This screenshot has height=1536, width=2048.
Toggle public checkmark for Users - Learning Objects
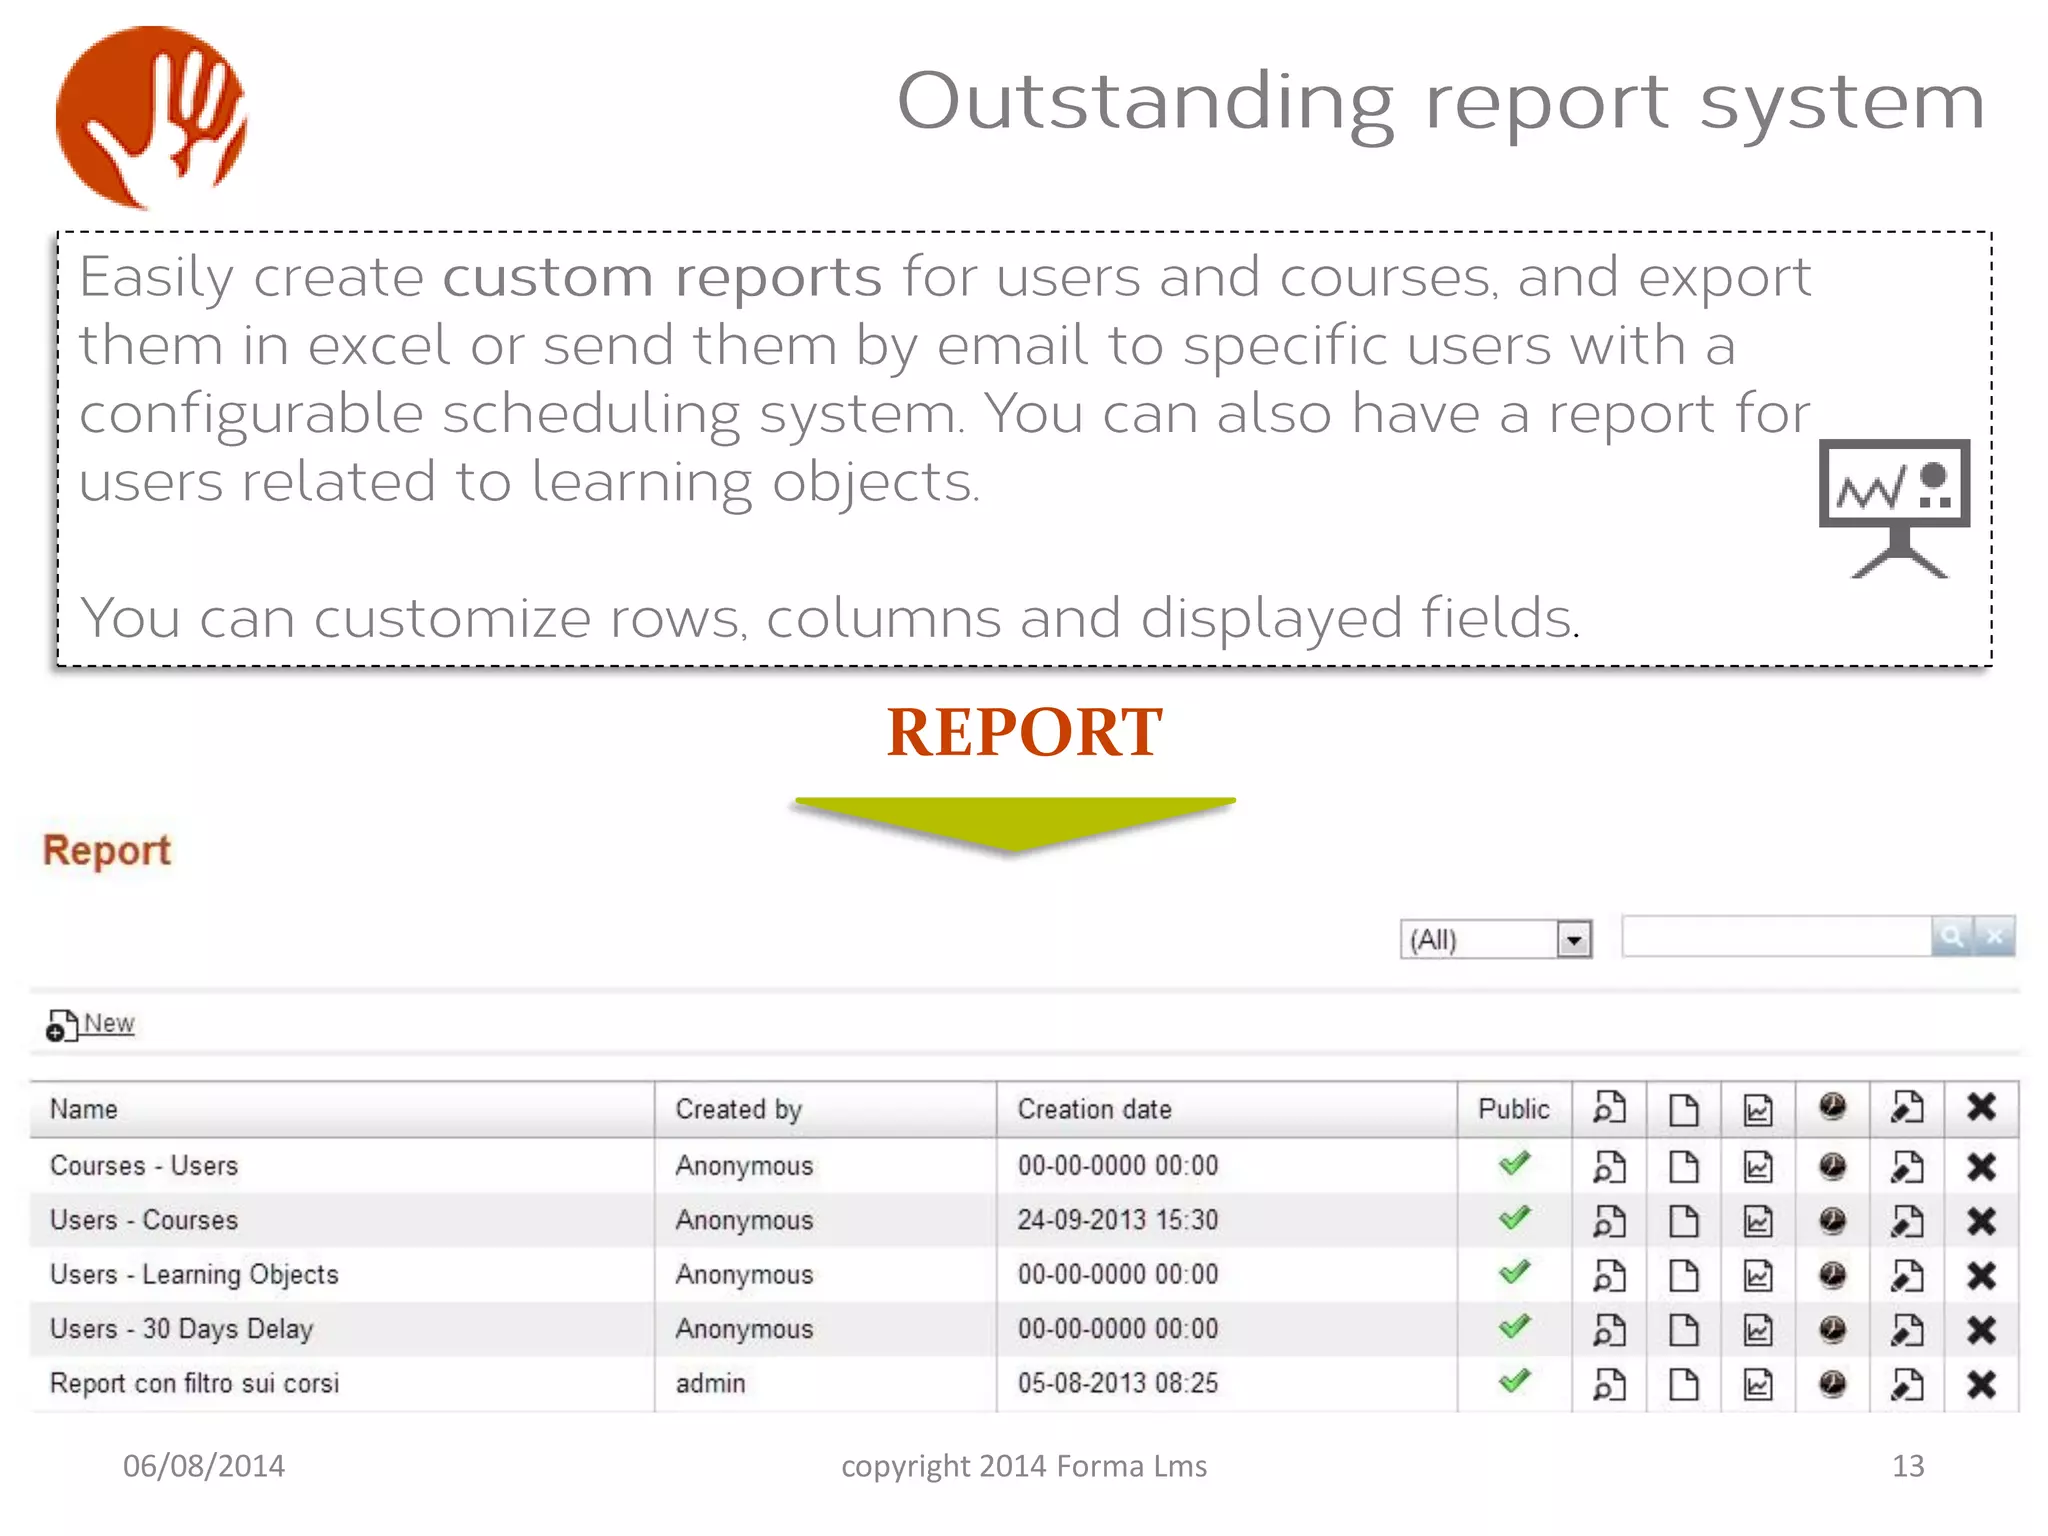point(1514,1272)
